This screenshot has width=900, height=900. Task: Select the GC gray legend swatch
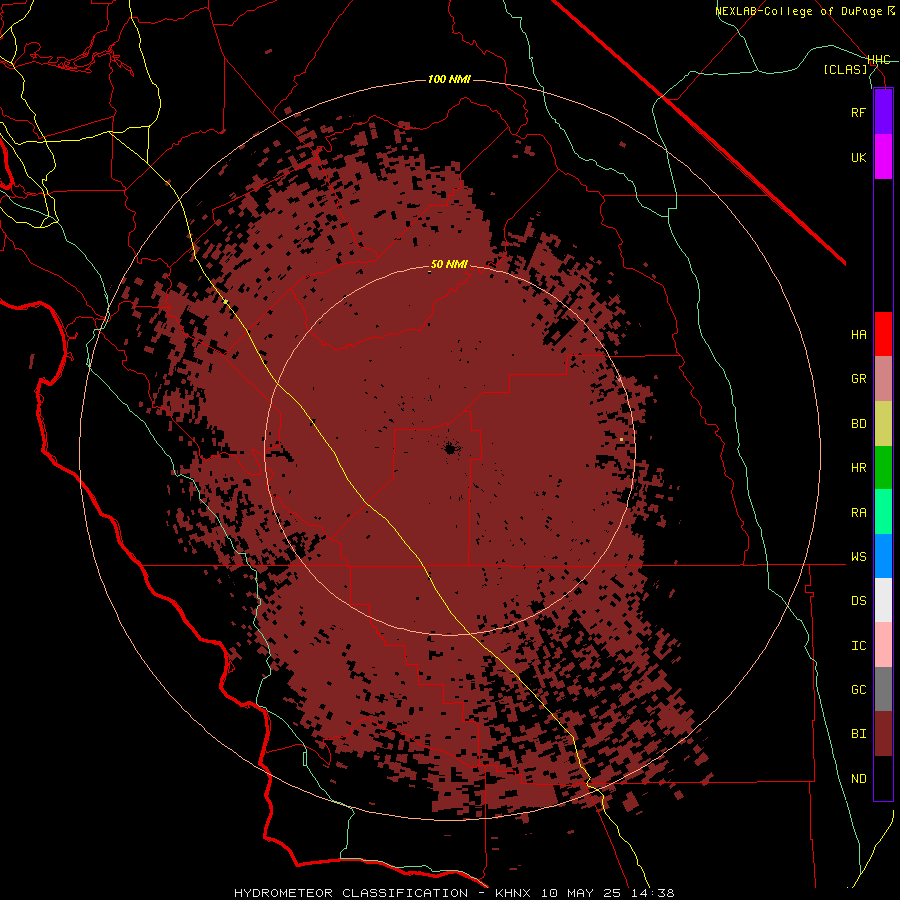[883, 689]
